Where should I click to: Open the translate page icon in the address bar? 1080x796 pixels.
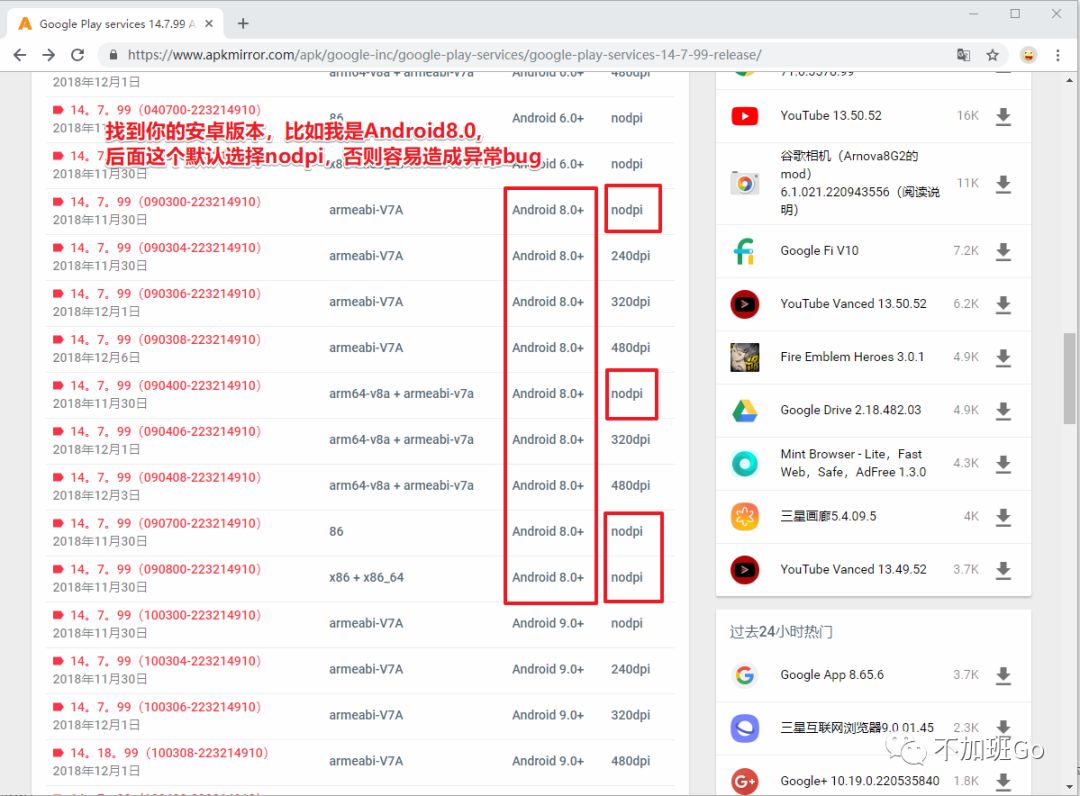(964, 55)
